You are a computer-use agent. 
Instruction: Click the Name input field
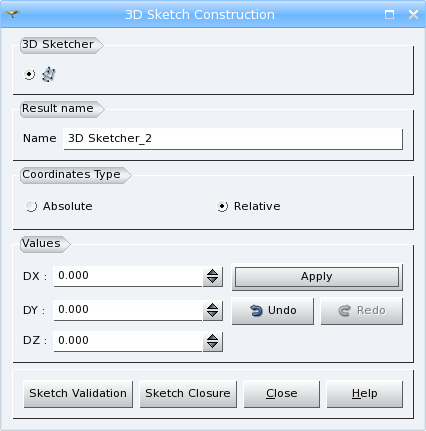(x=233, y=138)
